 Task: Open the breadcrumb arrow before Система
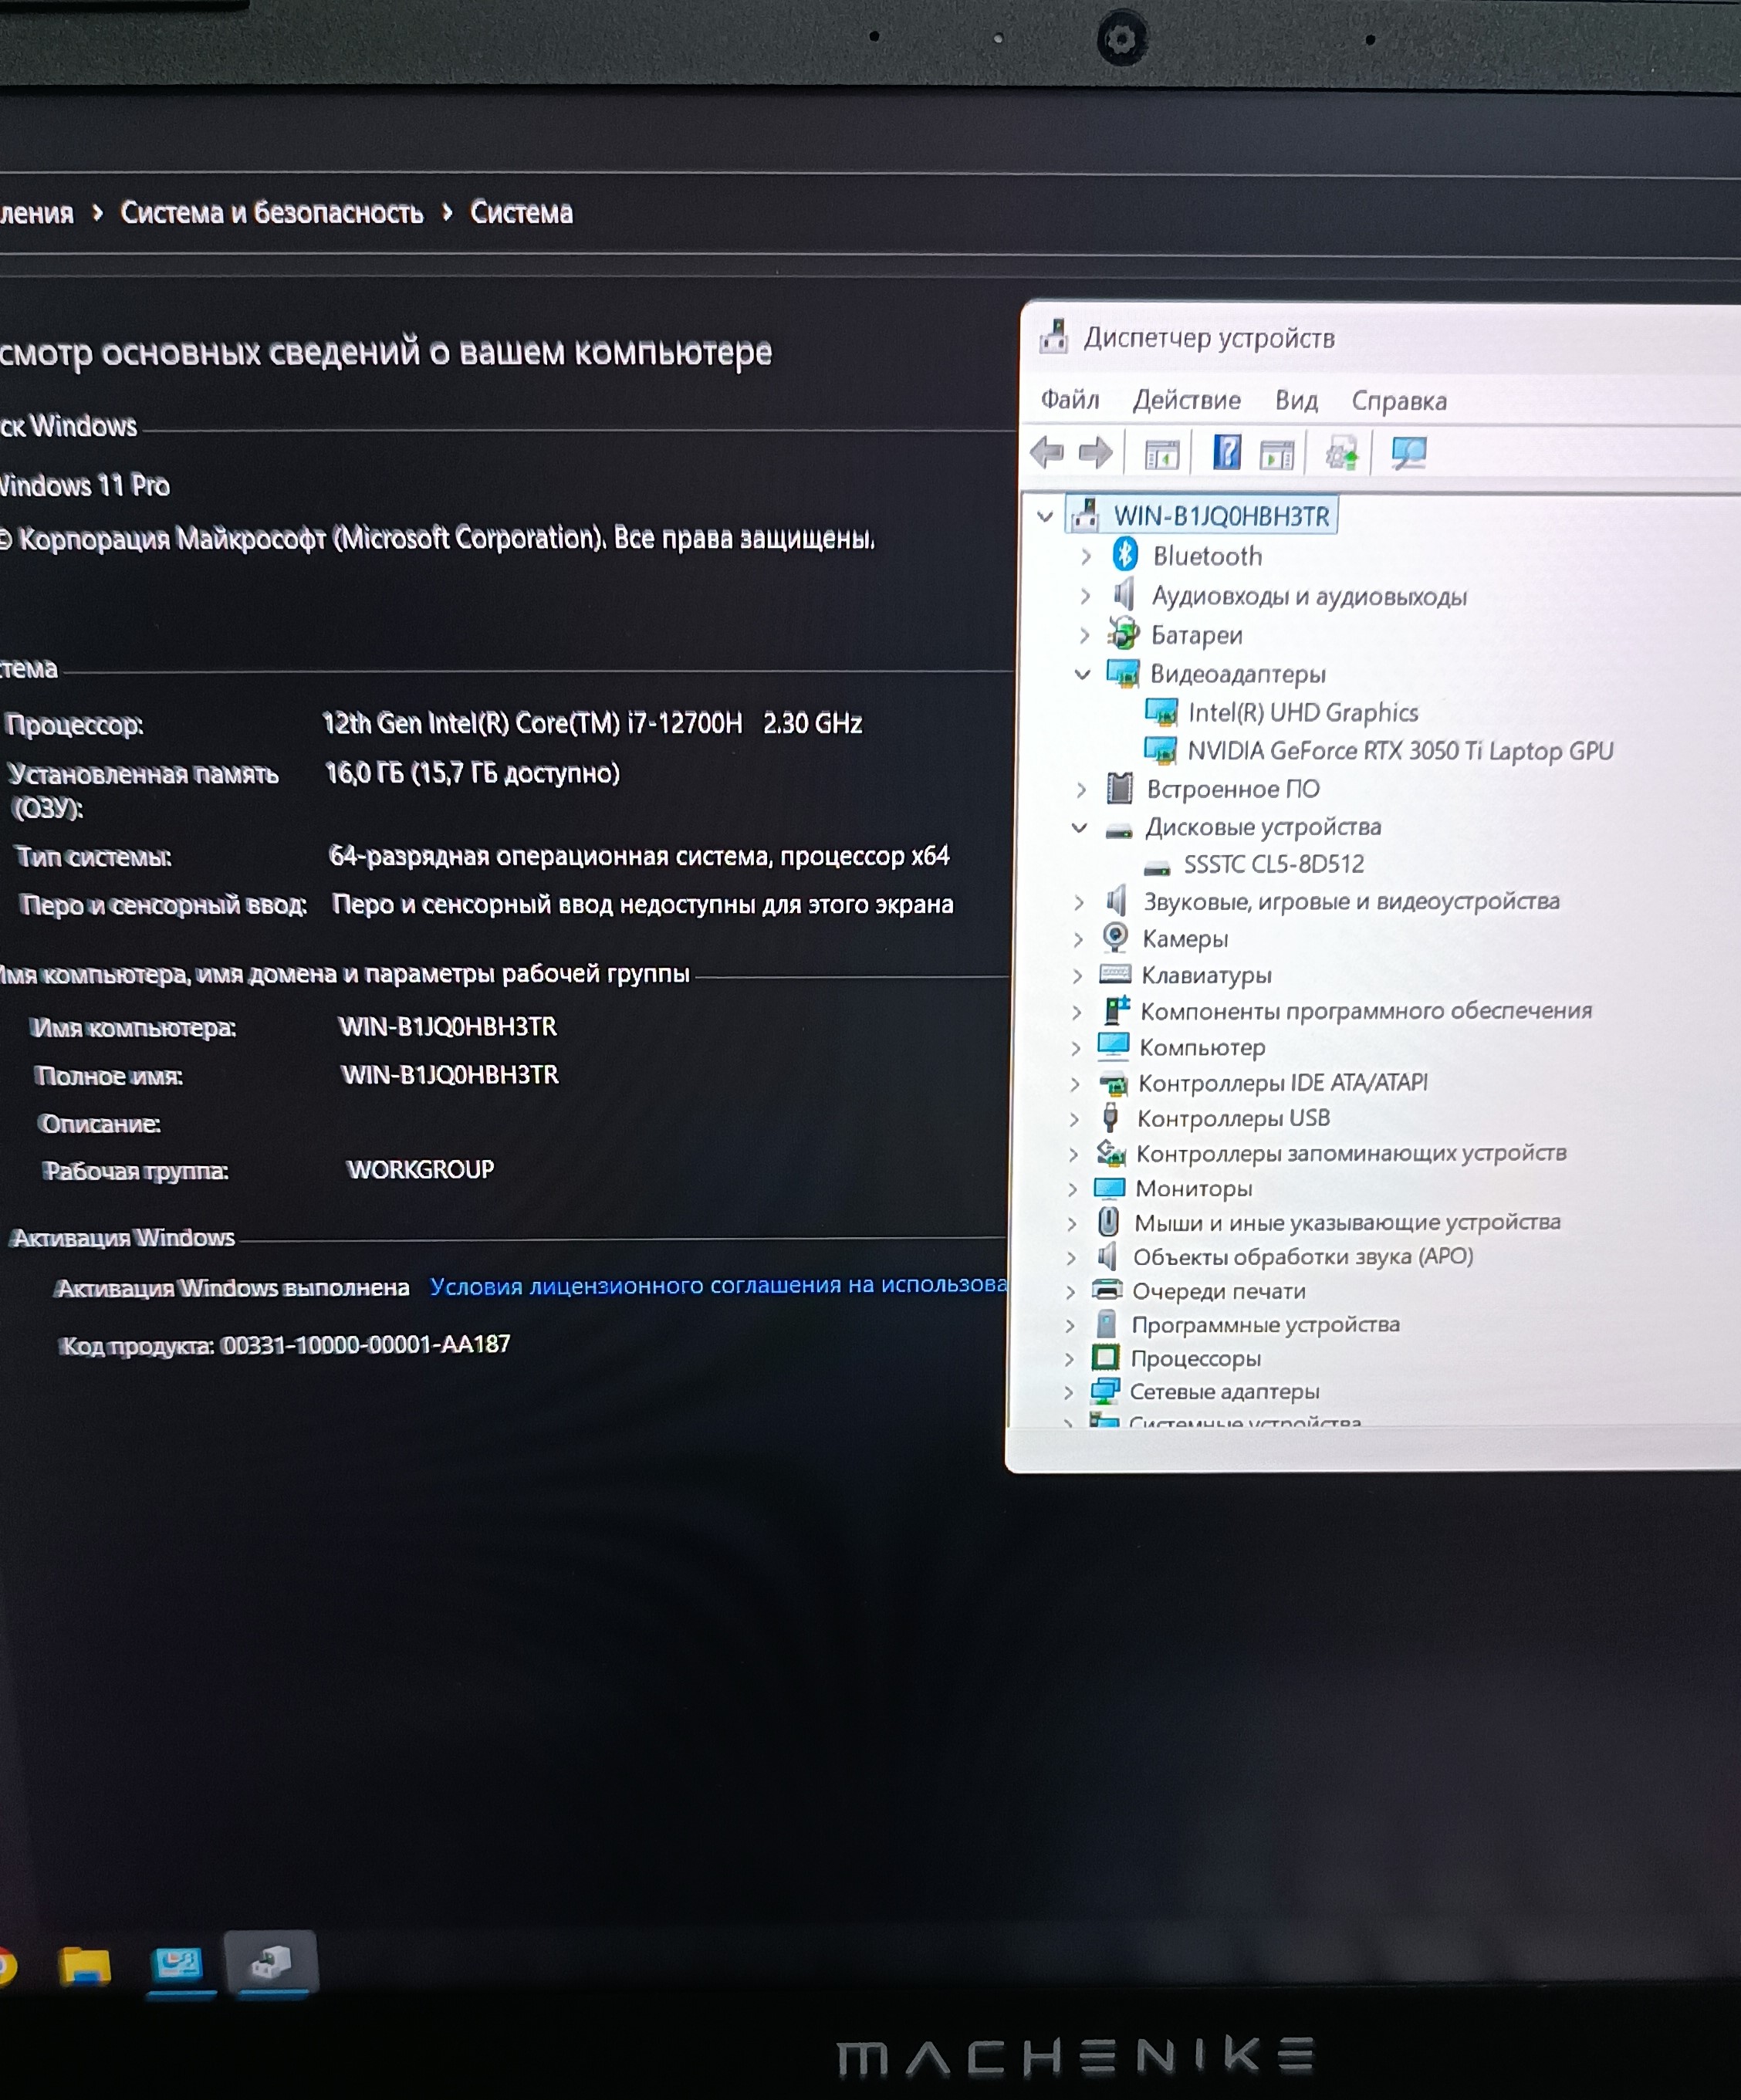(447, 212)
